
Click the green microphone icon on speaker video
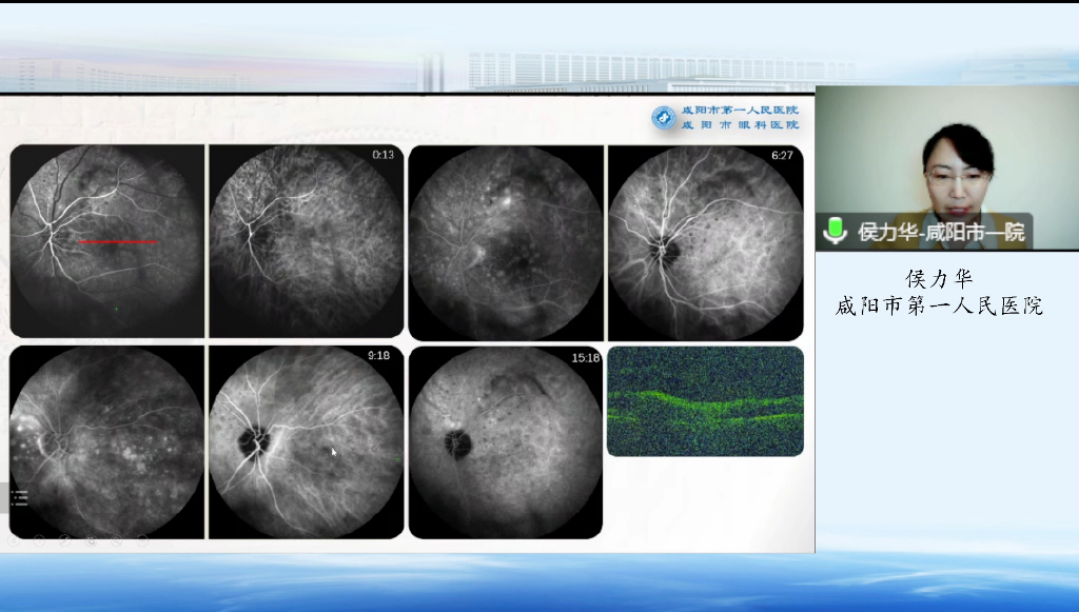834,231
